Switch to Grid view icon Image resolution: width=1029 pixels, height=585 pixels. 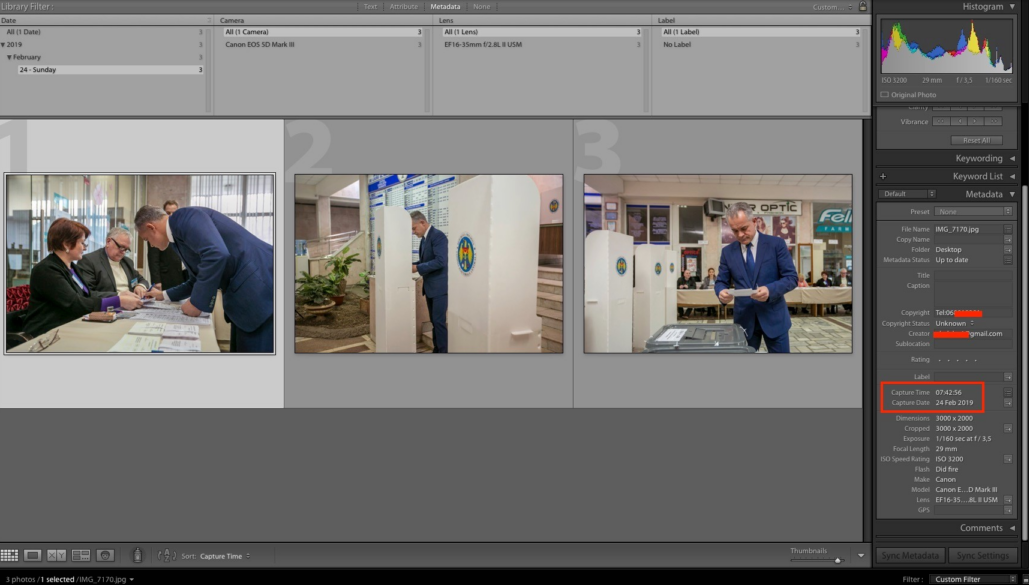point(9,555)
